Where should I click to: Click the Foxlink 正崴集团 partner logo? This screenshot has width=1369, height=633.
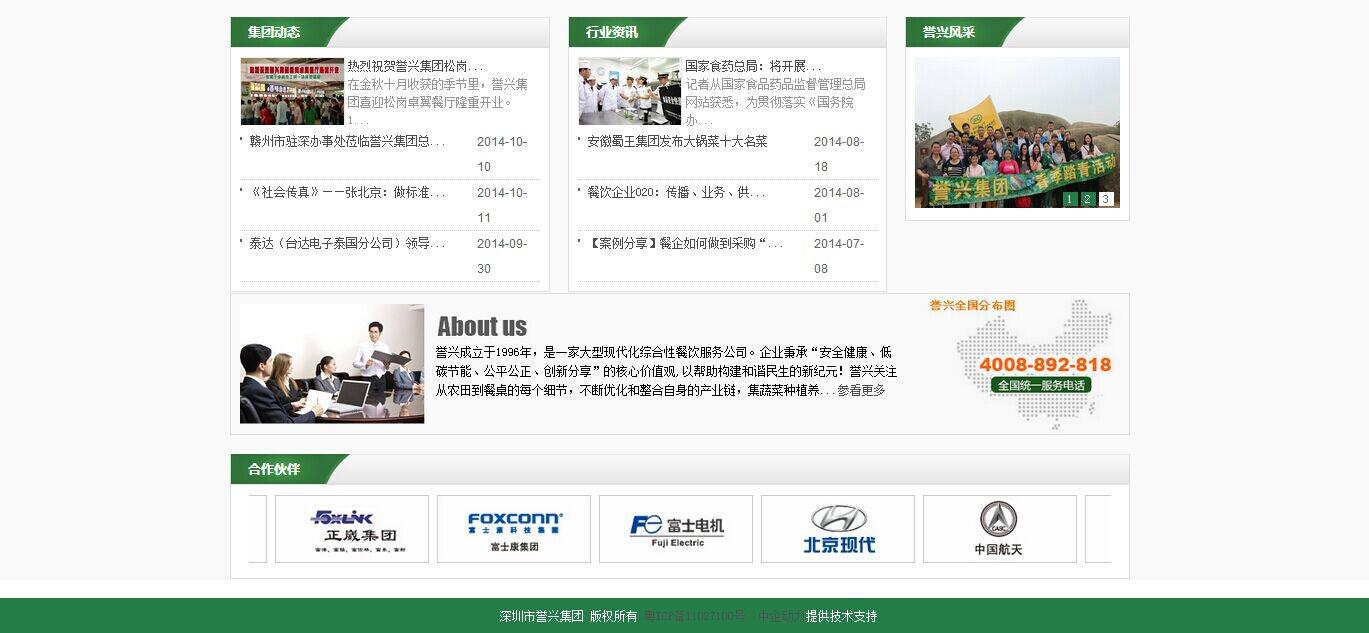[352, 529]
